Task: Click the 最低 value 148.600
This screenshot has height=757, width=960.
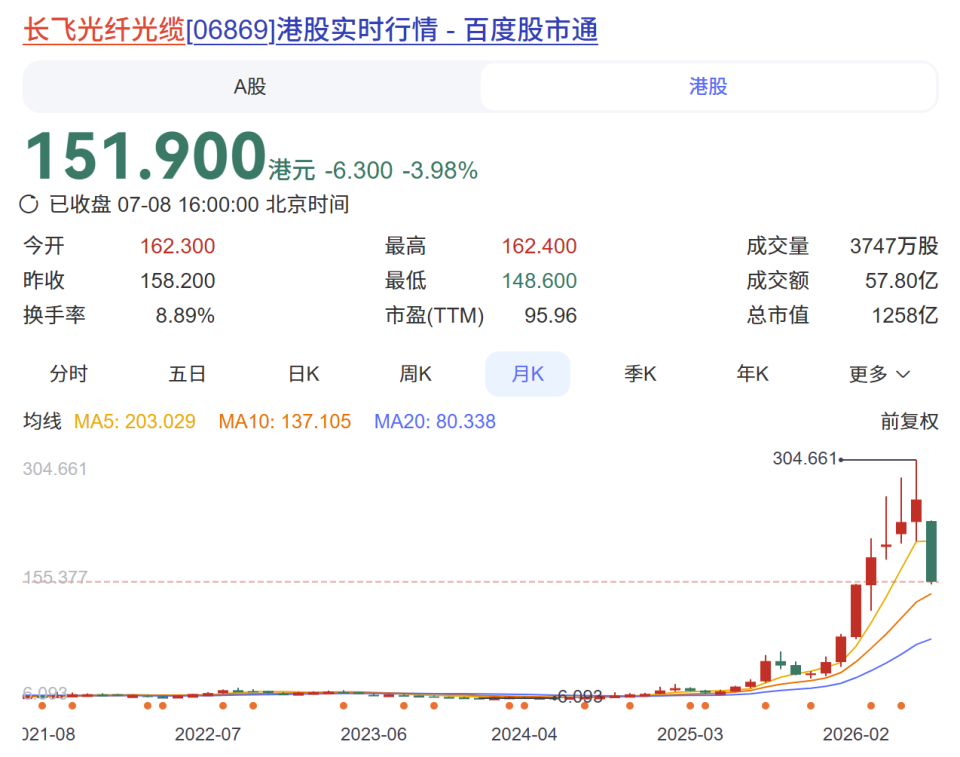Action: coord(539,281)
